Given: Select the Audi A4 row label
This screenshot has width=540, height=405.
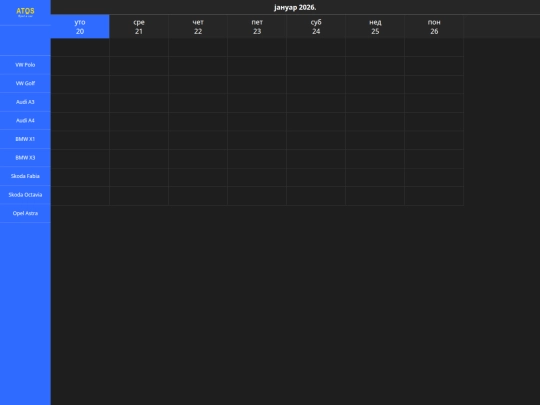Looking at the screenshot, I should [25, 121].
